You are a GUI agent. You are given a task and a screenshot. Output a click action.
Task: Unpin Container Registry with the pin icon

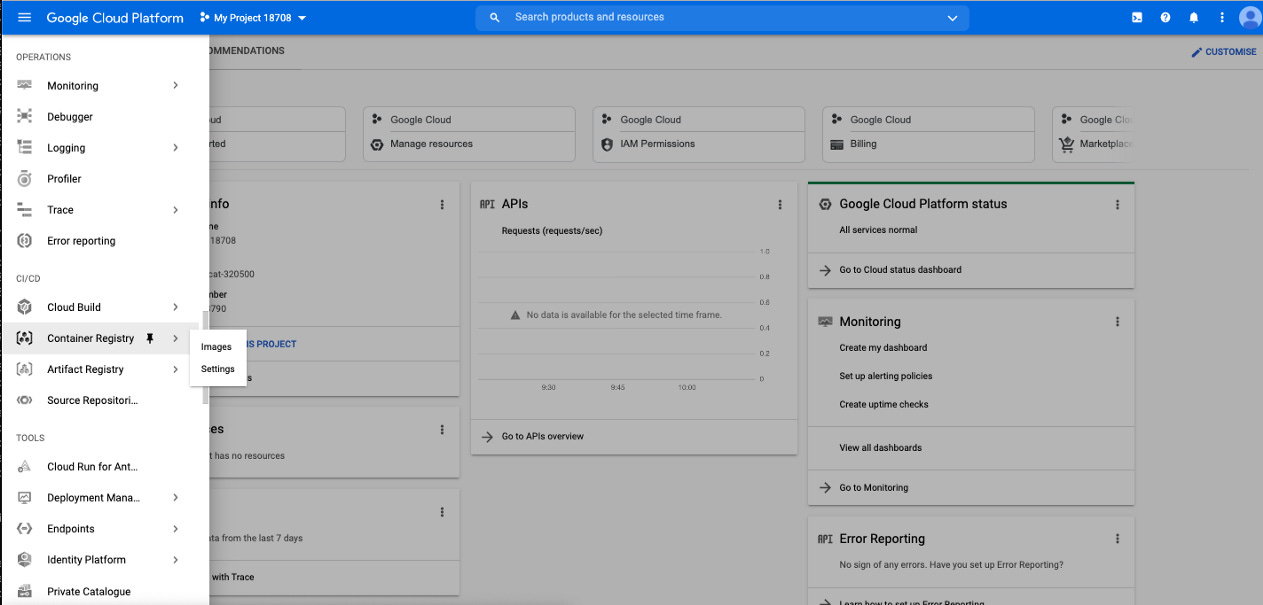point(150,338)
